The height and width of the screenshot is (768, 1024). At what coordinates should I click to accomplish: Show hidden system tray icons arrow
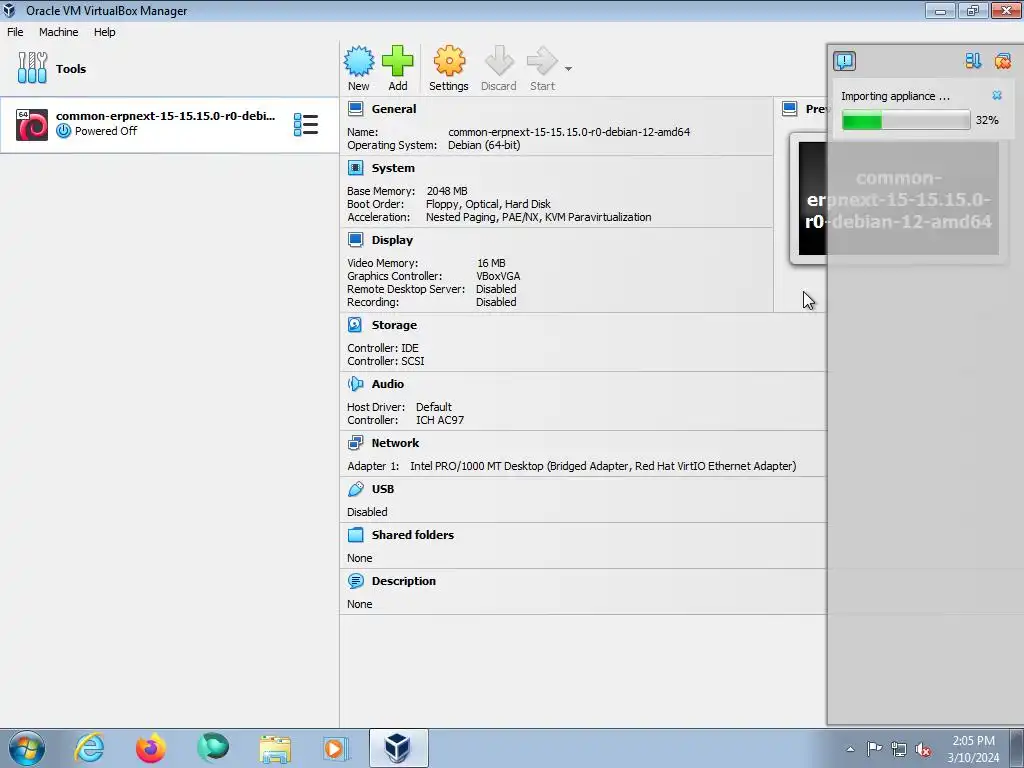click(x=850, y=750)
